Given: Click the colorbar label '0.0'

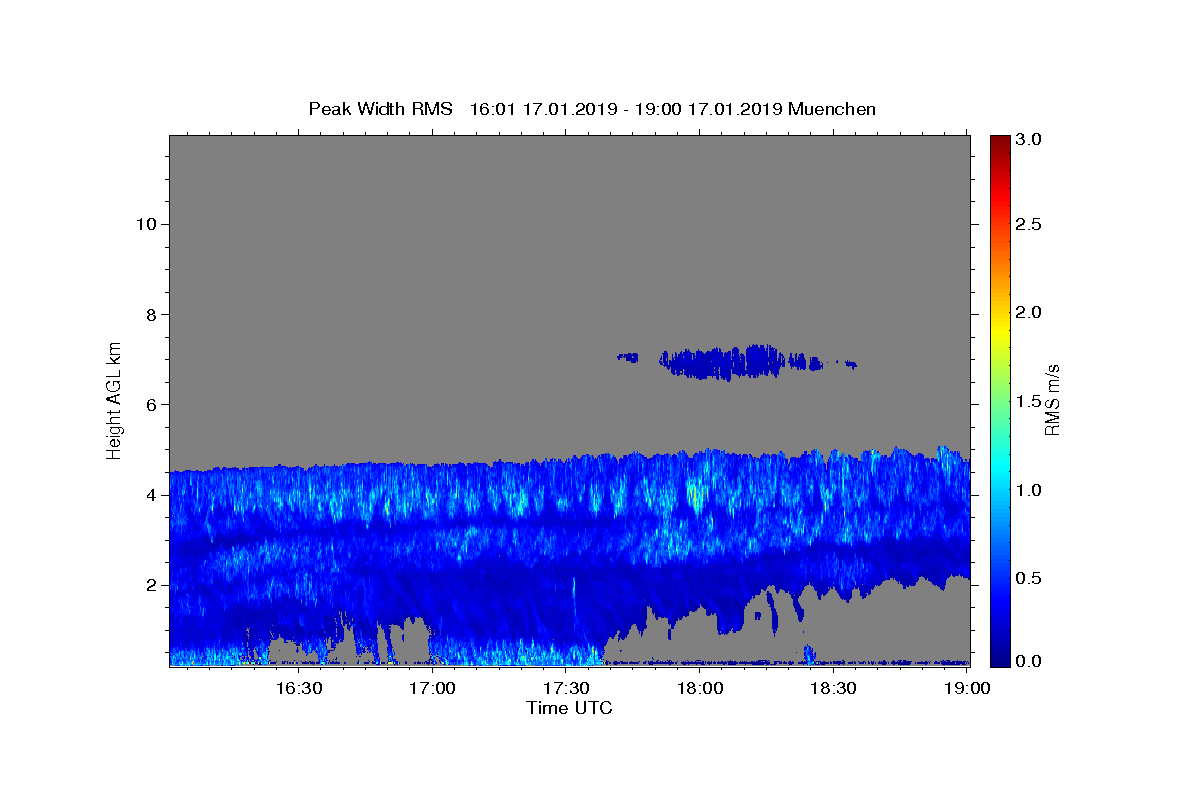Looking at the screenshot, I should [x=1028, y=661].
